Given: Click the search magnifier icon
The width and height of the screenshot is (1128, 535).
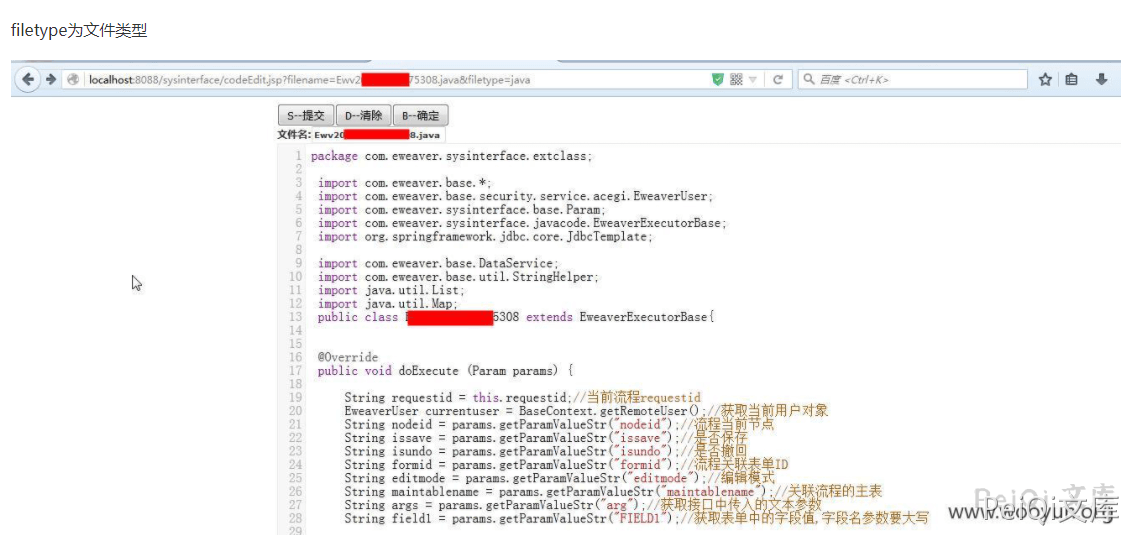Looking at the screenshot, I should pos(807,80).
